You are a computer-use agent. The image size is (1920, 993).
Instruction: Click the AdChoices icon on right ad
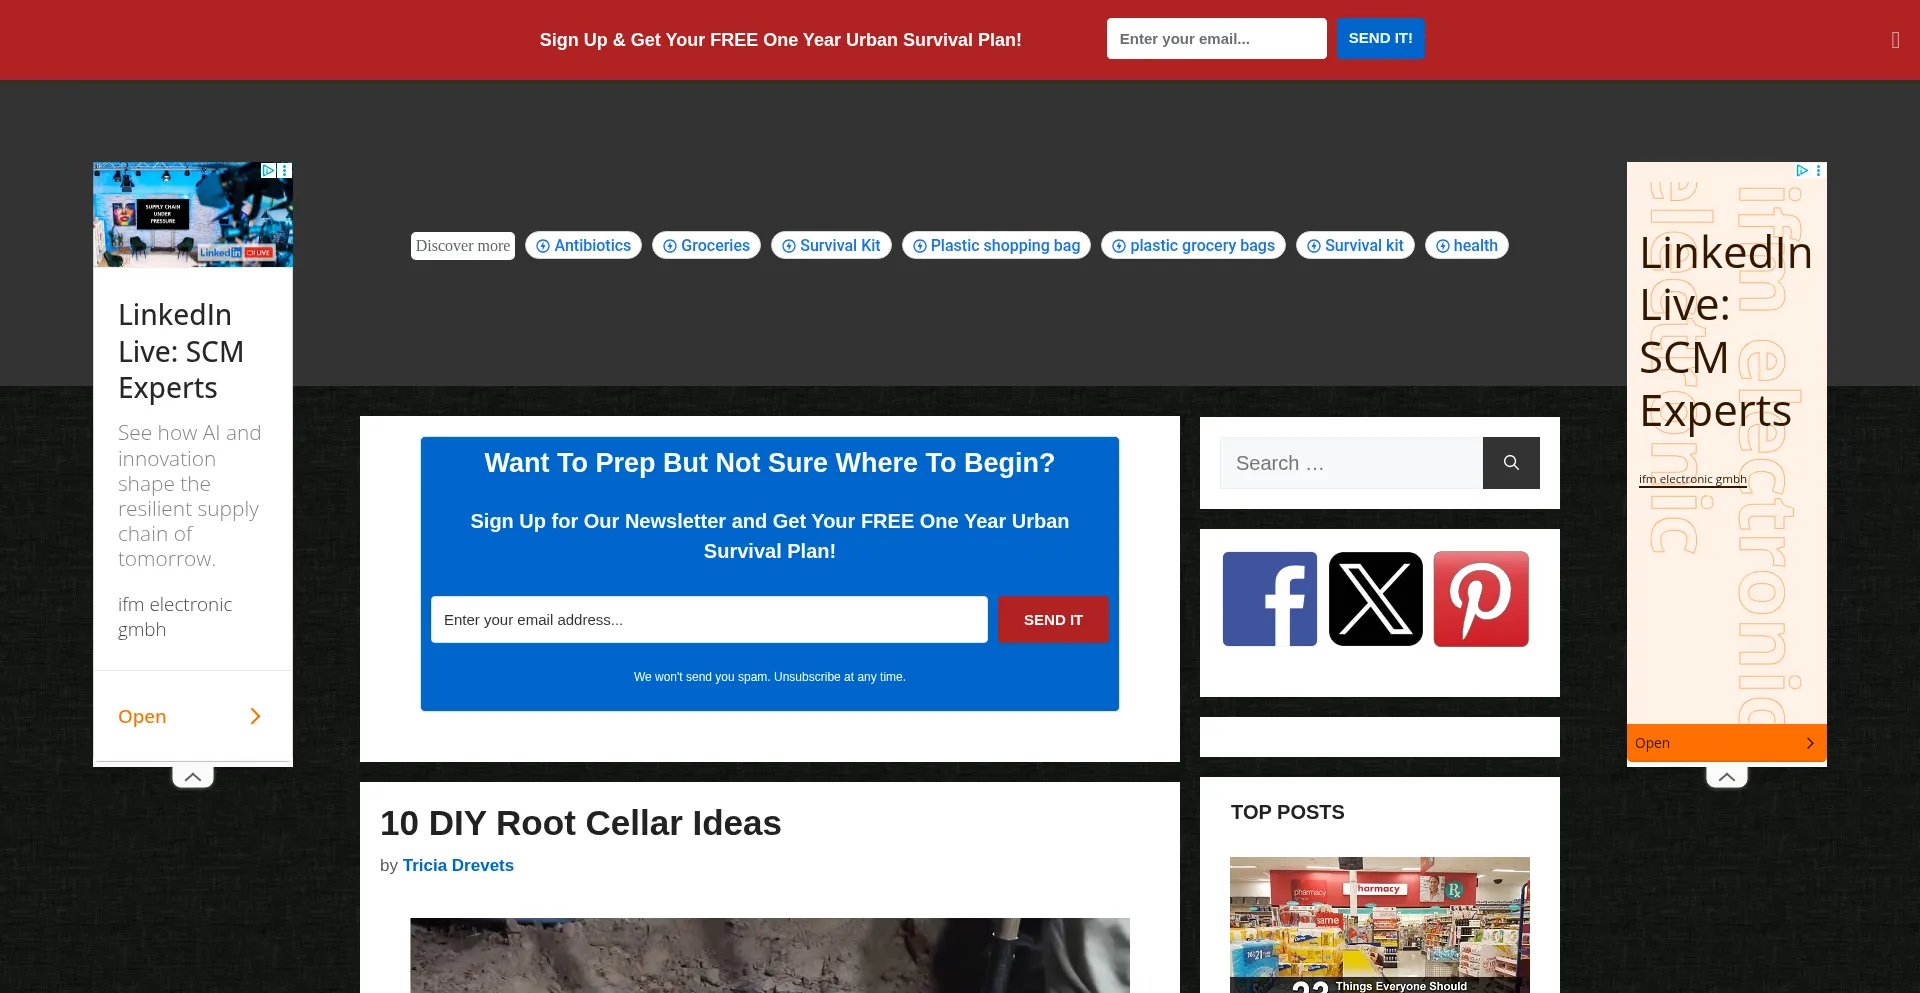point(1802,171)
